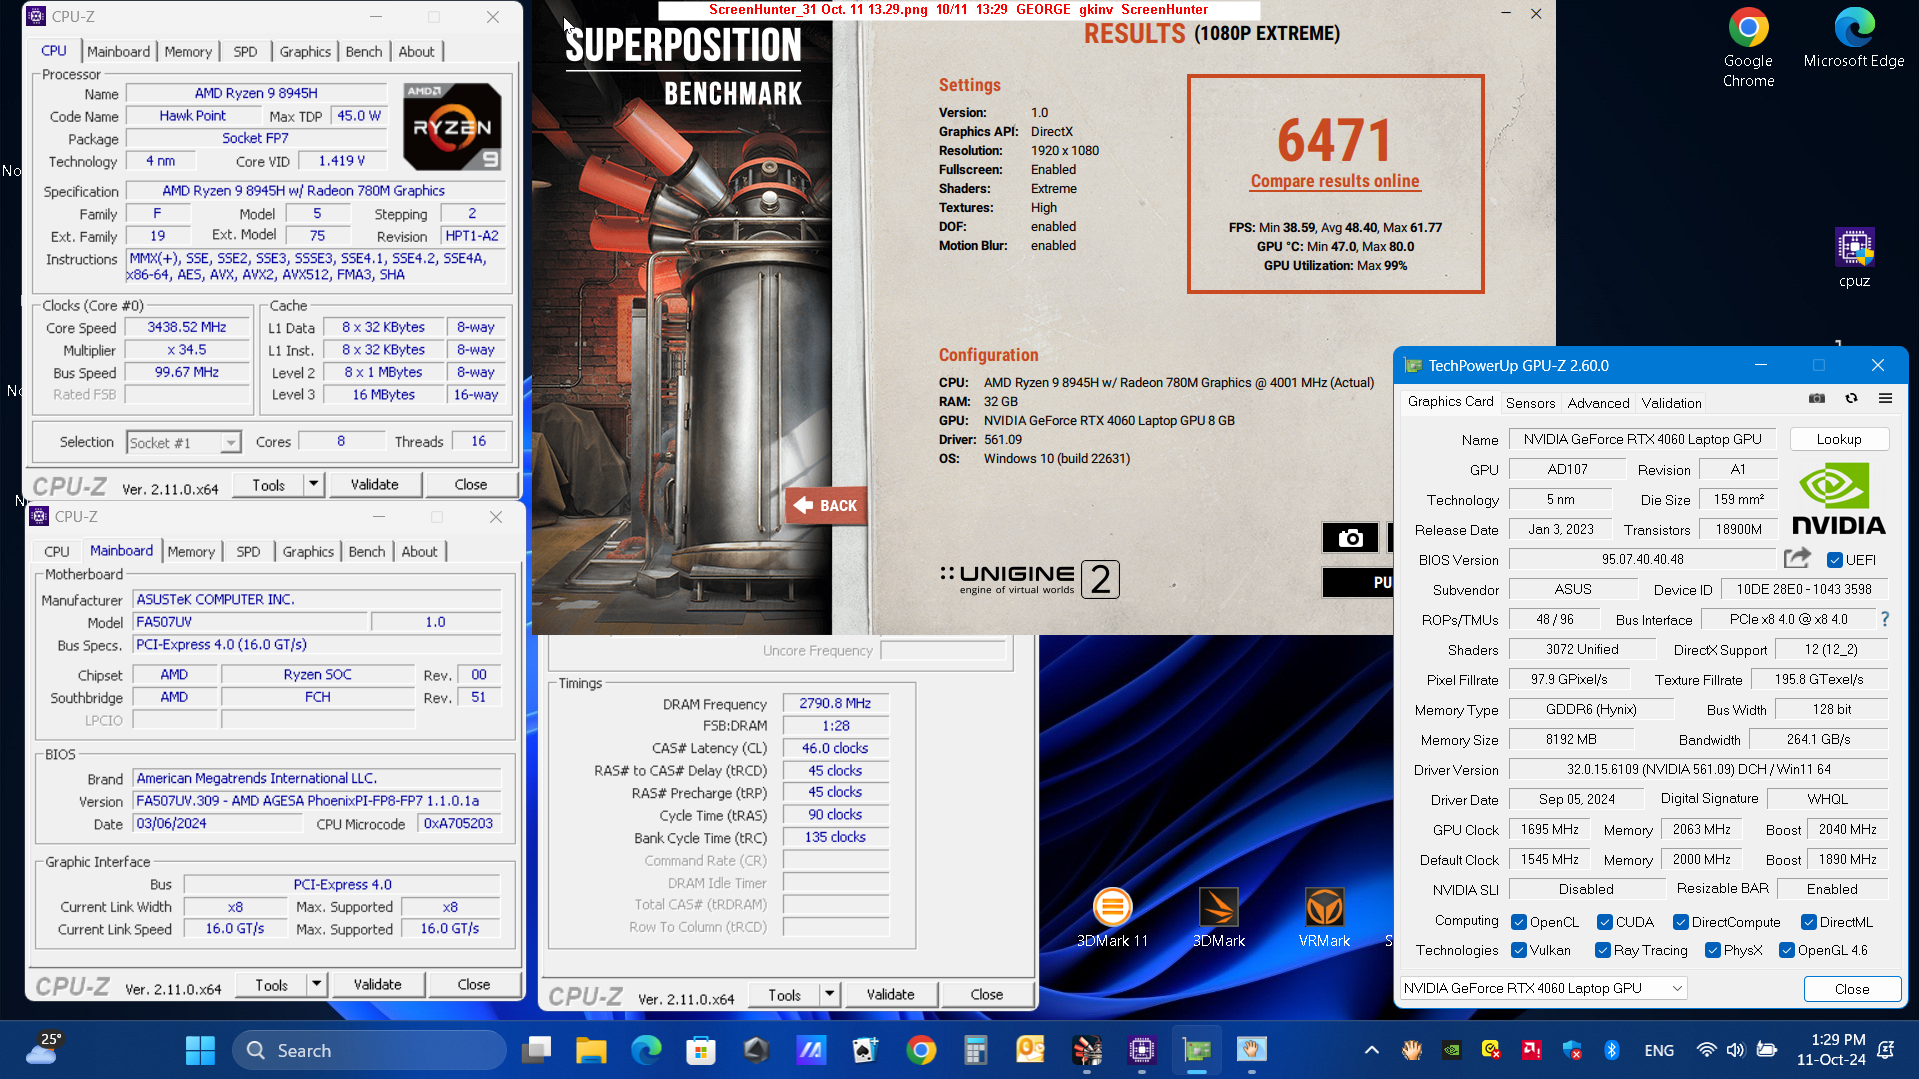
Task: Open the cpuz desktop shortcut
Action: tap(1854, 258)
